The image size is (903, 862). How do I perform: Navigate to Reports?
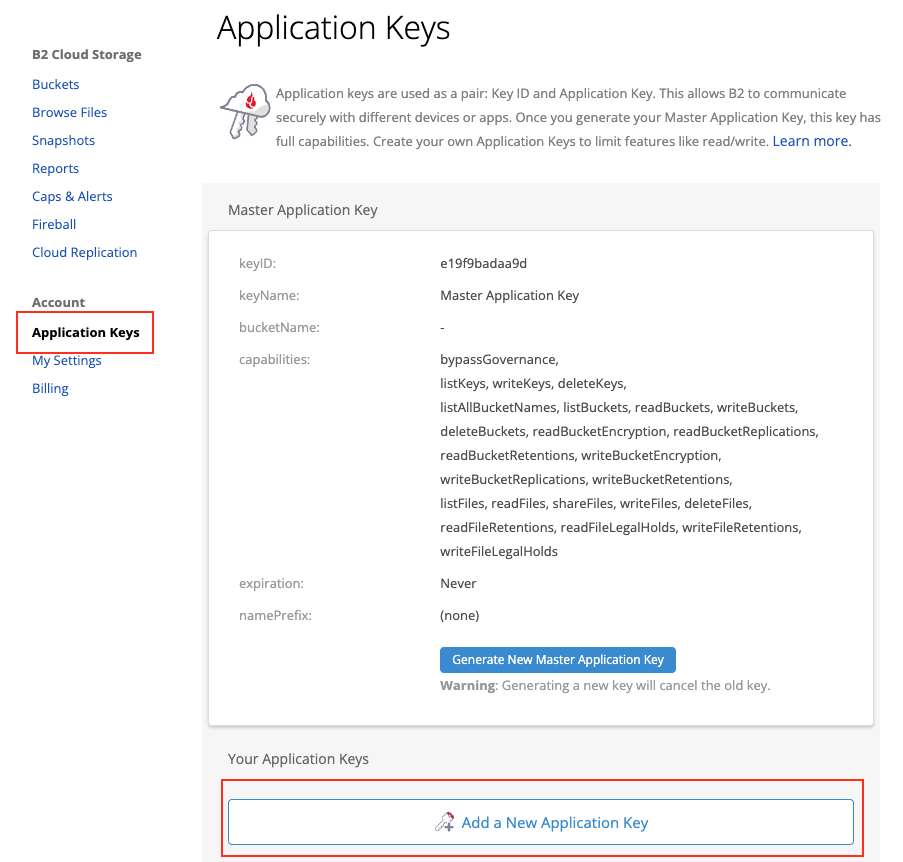[x=55, y=168]
